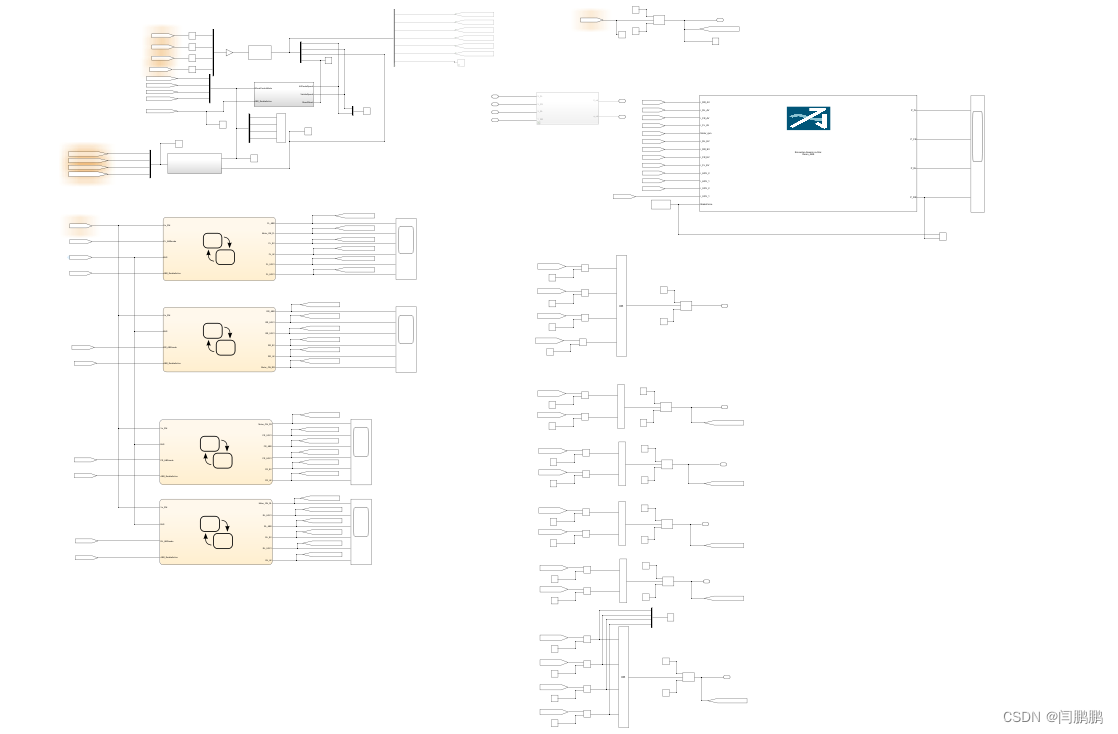The image size is (1118, 734).
Task: Click the tall Demux bar feeding the scope
Action: [622, 305]
